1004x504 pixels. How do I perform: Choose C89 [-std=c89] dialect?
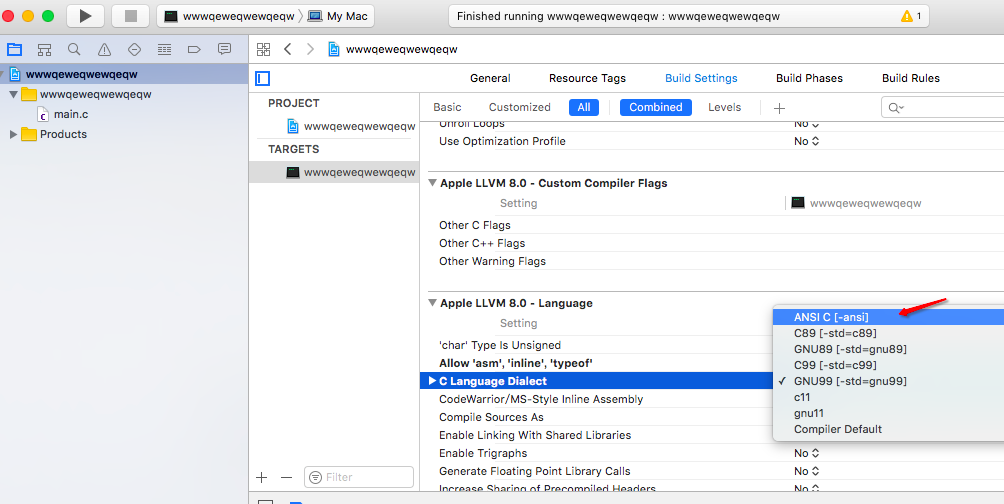point(889,333)
